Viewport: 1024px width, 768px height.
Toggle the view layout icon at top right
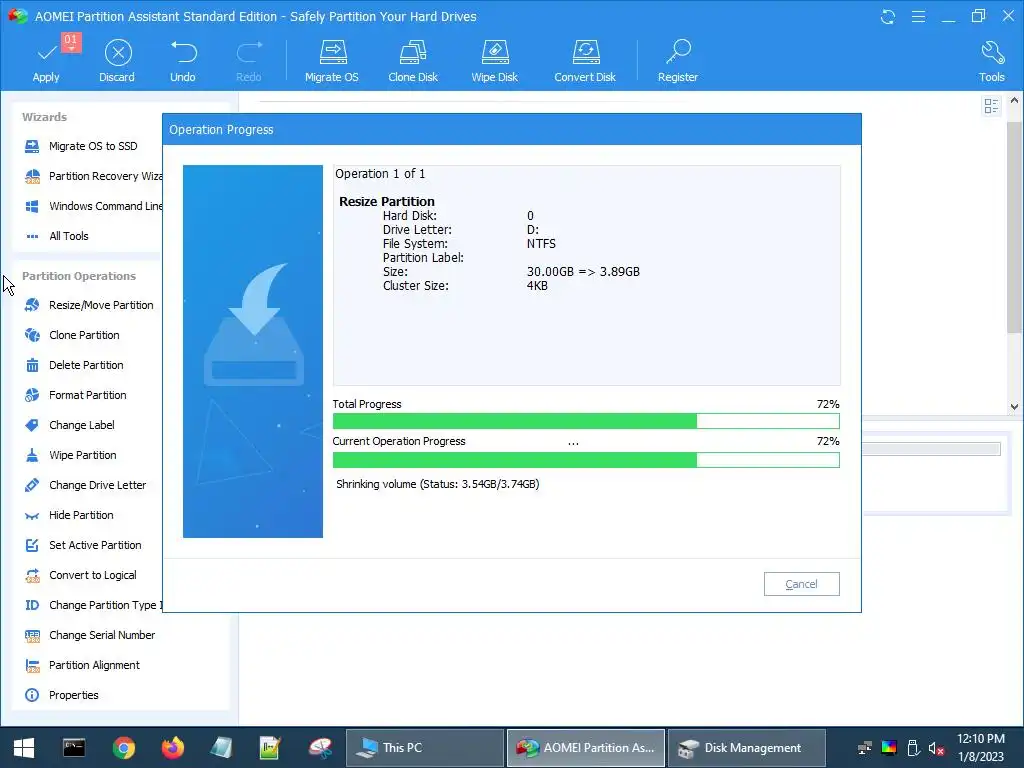point(991,106)
